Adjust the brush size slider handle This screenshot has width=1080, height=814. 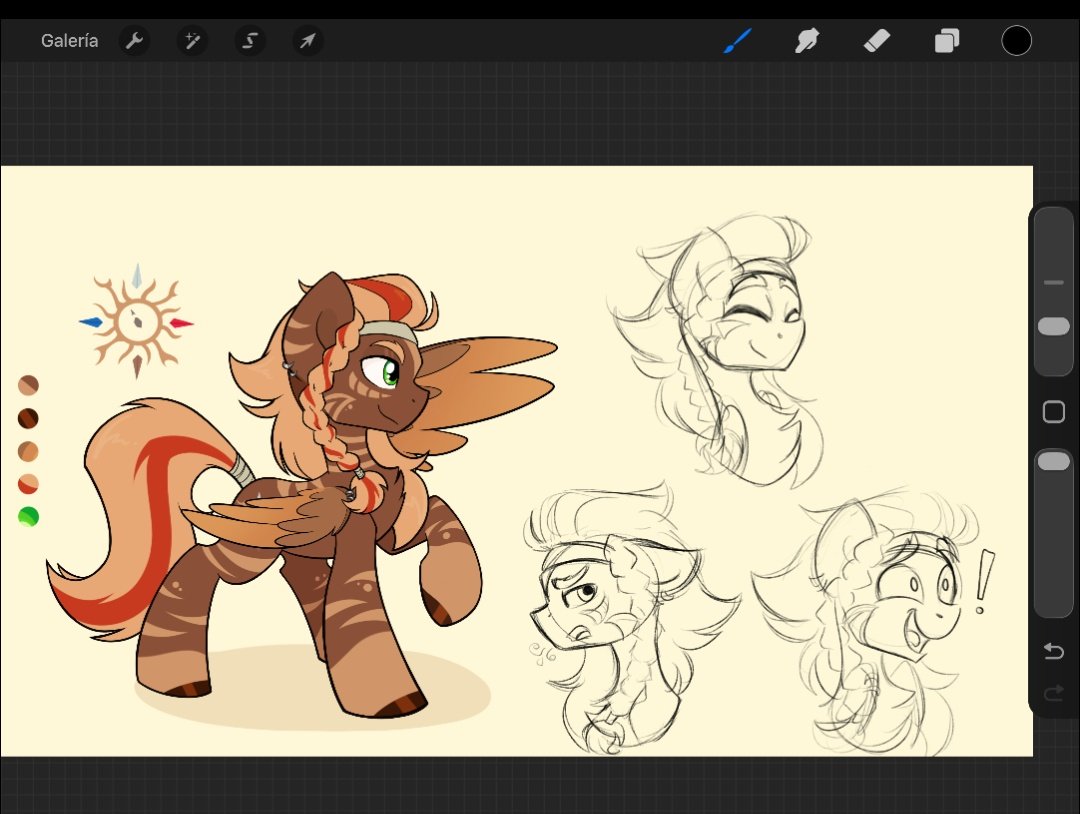(1053, 326)
